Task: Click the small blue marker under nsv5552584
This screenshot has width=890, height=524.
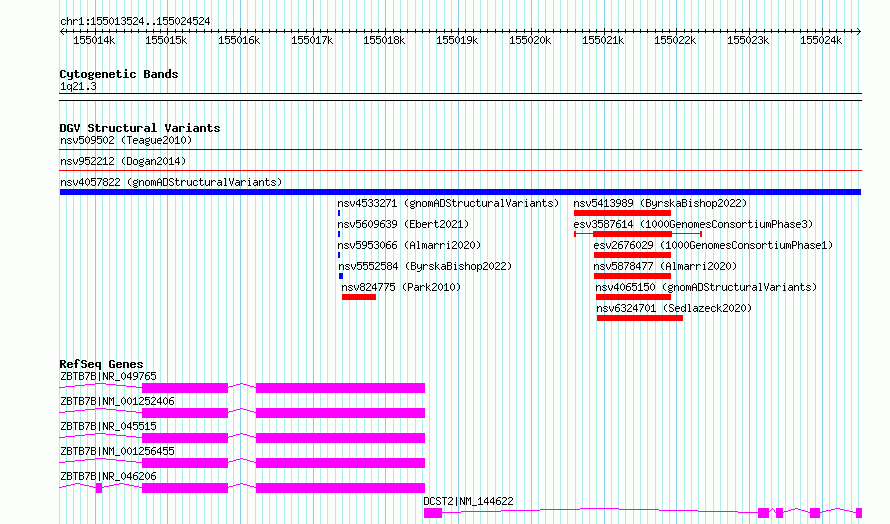Action: pyautogui.click(x=341, y=276)
